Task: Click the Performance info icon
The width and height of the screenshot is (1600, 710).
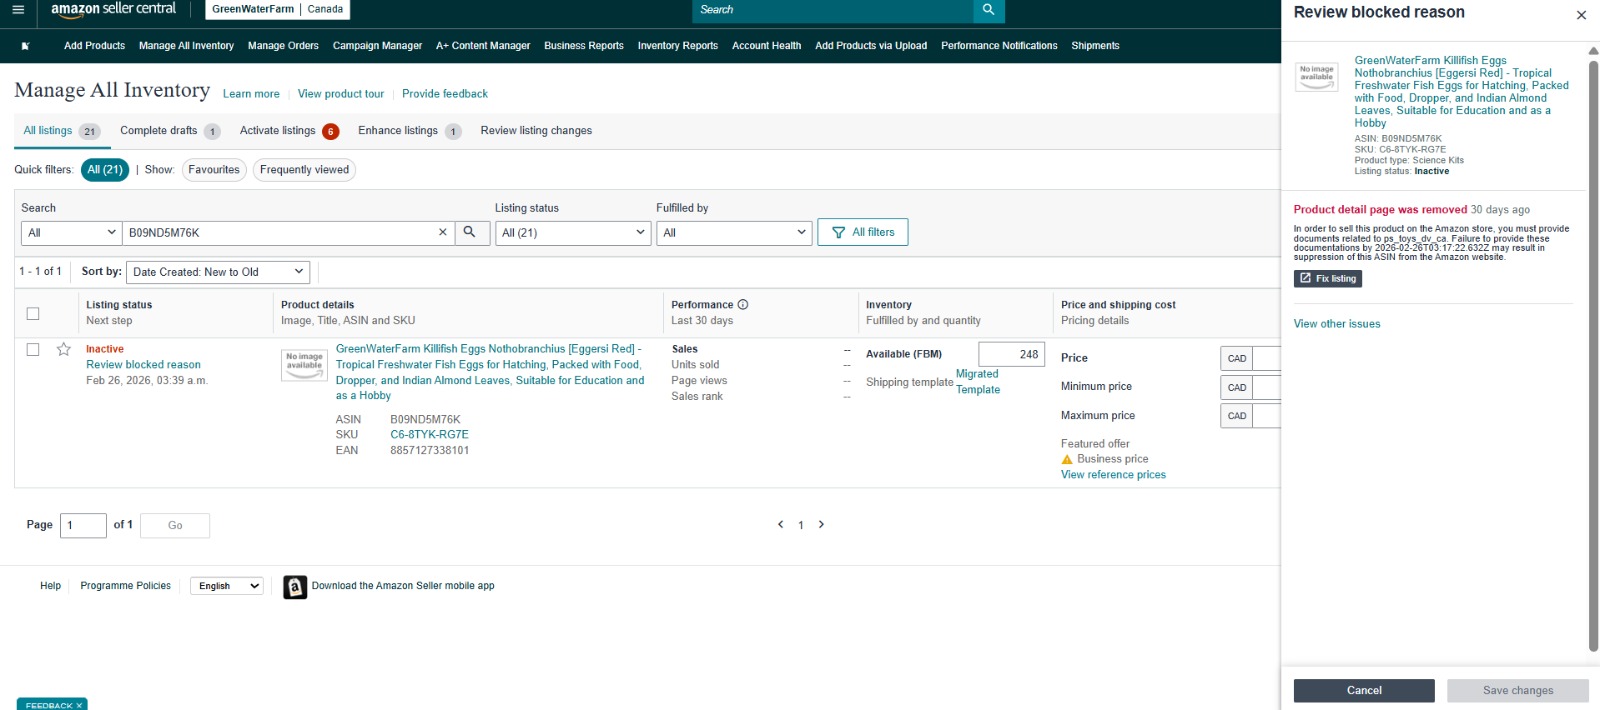Action: point(743,305)
